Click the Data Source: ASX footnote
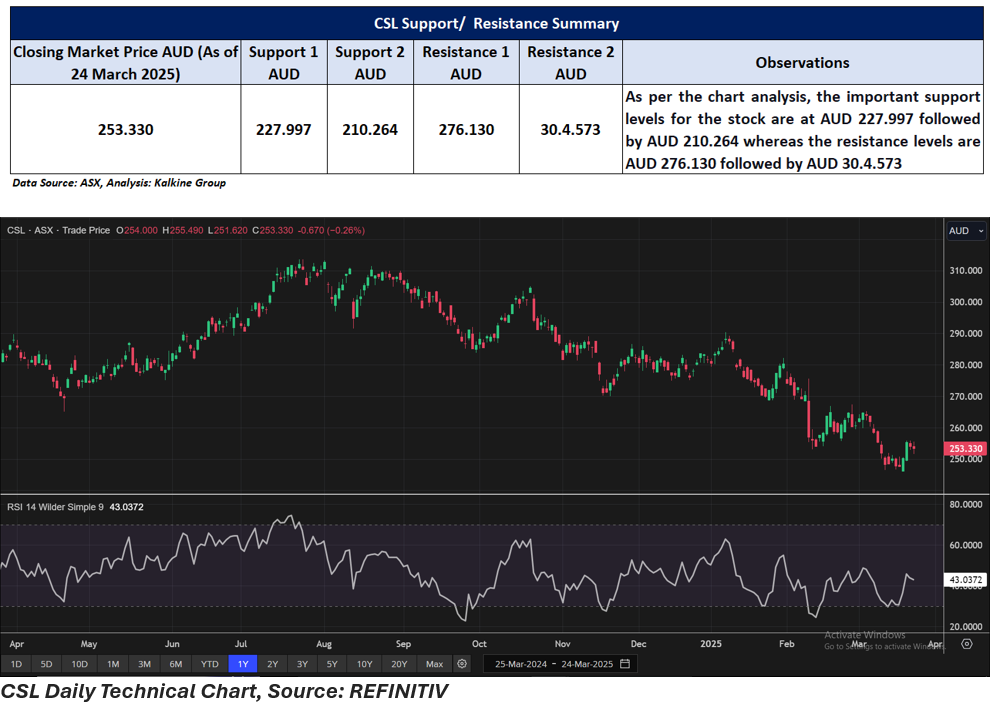The image size is (995, 706). click(119, 183)
